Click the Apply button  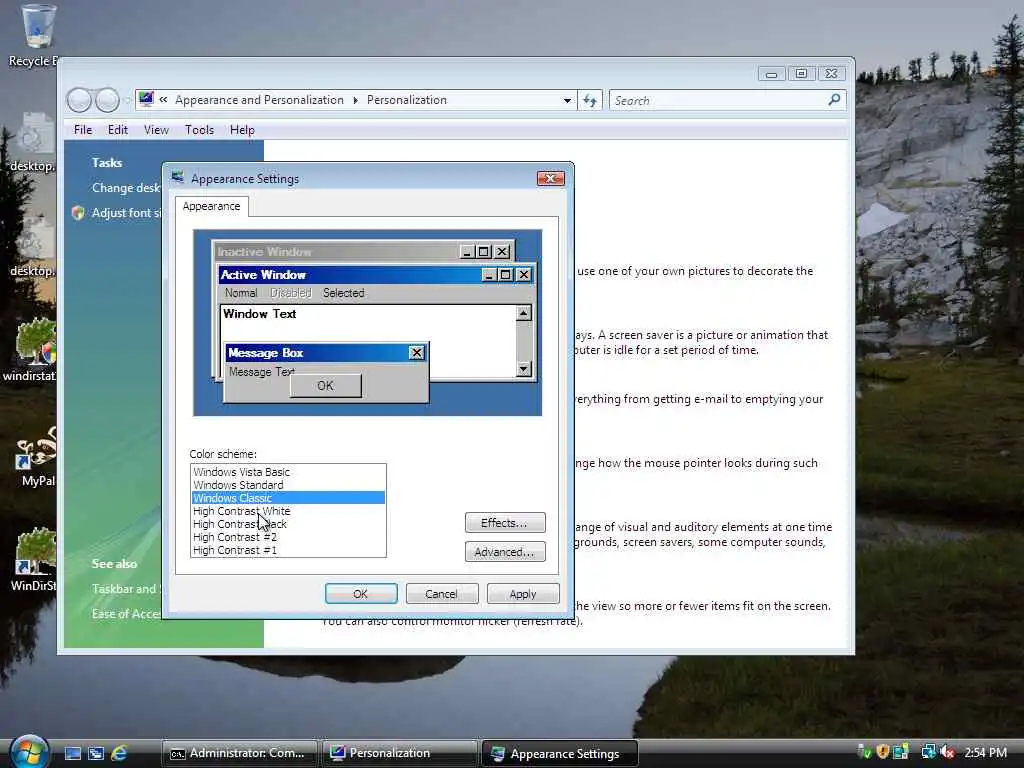522,594
